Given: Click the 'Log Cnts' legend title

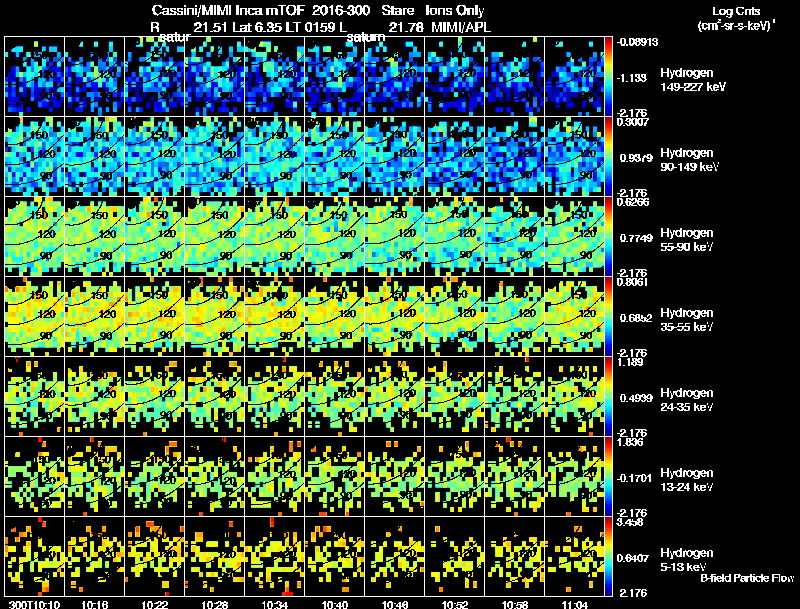Looking at the screenshot, I should (x=736, y=11).
